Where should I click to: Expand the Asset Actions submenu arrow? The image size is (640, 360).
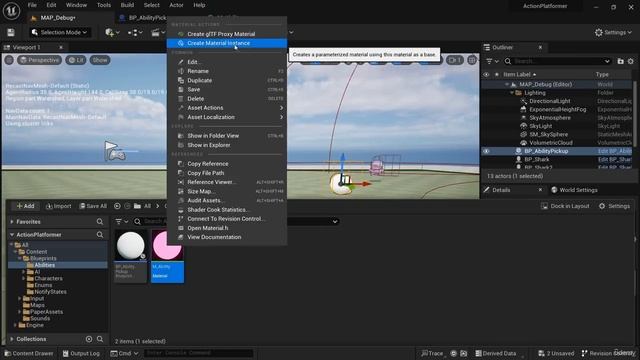pyautogui.click(x=281, y=108)
